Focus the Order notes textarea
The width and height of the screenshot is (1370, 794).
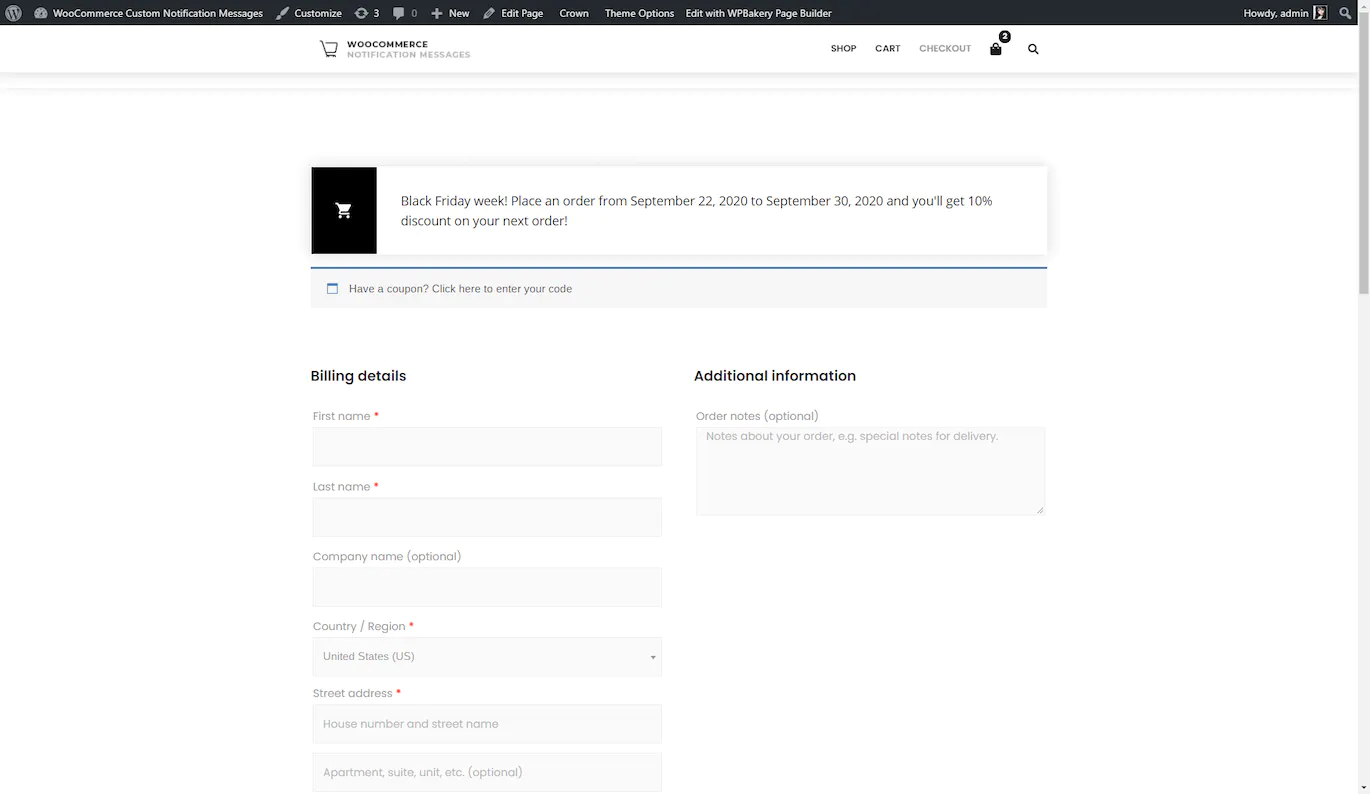[870, 471]
